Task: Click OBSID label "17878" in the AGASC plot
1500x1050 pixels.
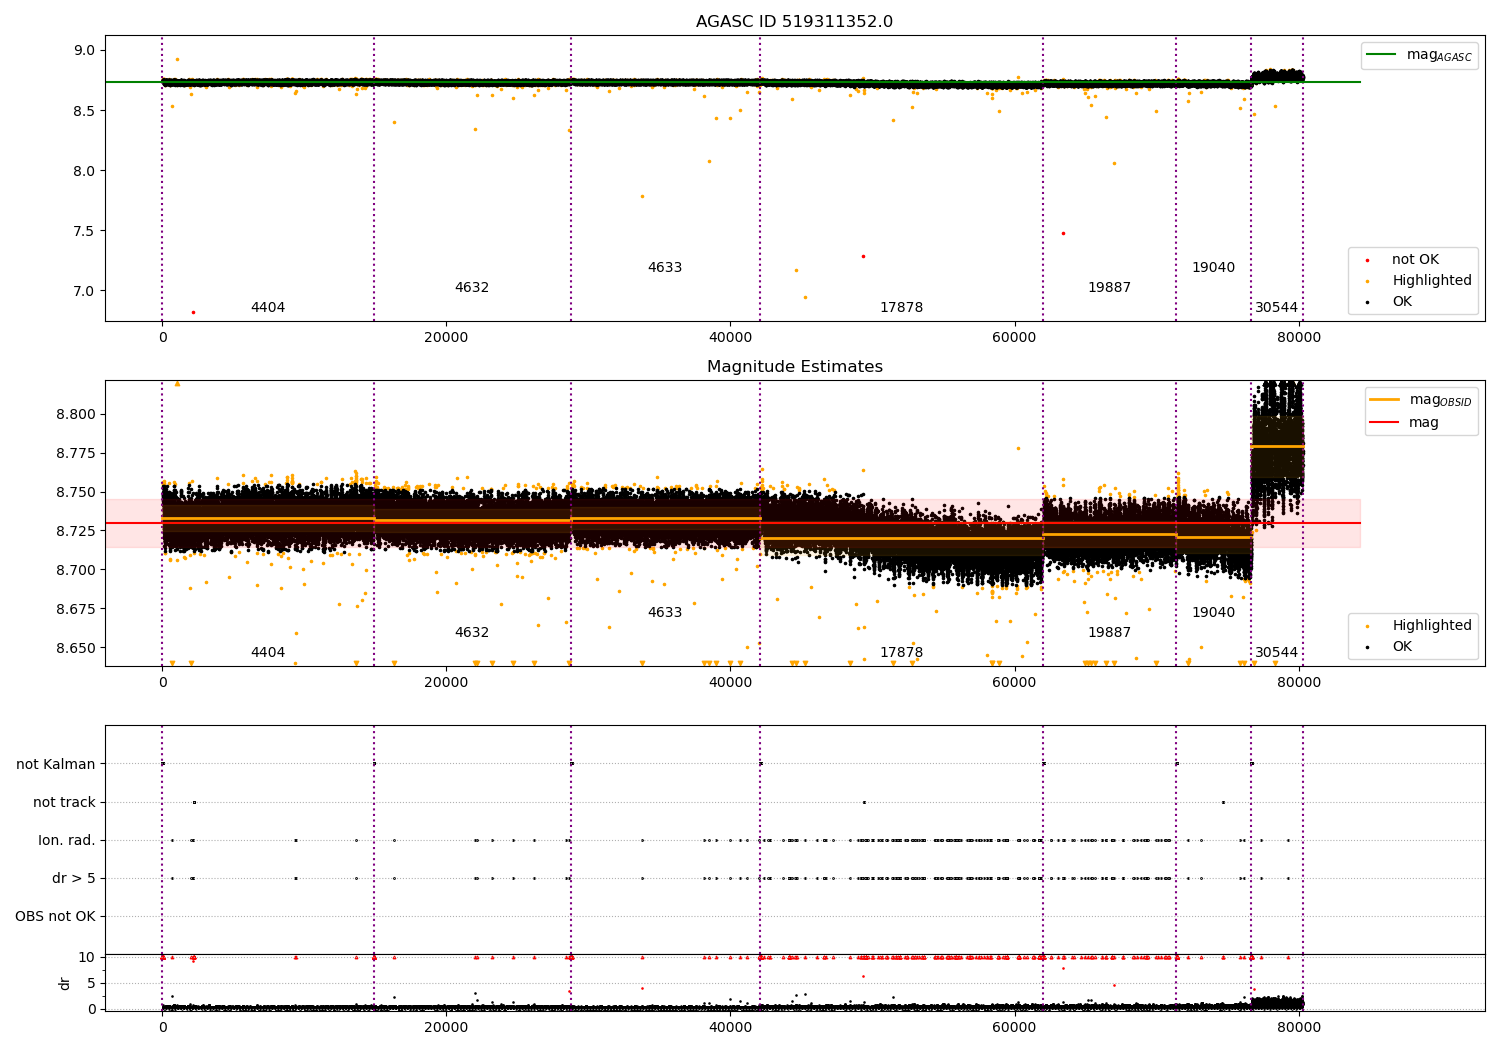Action: click(902, 308)
